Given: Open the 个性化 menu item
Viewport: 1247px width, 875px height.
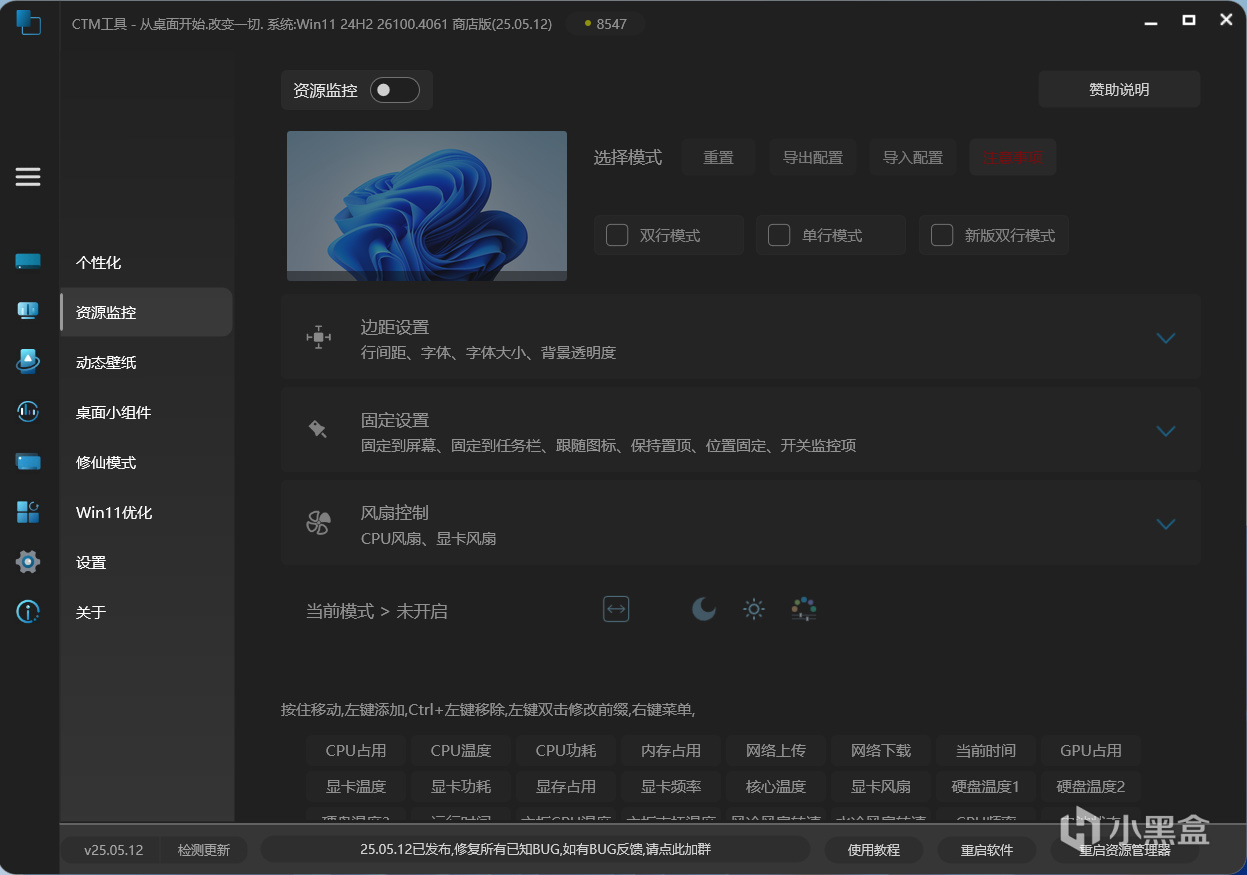Looking at the screenshot, I should pyautogui.click(x=146, y=262).
